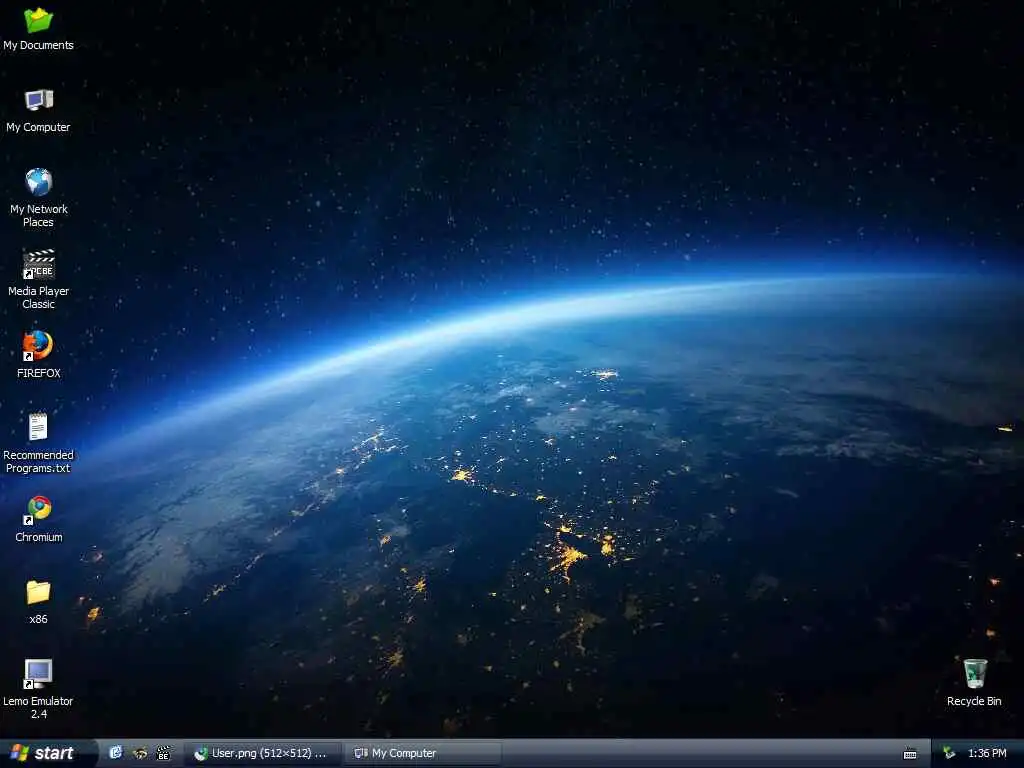Image resolution: width=1024 pixels, height=768 pixels.
Task: Open the keyboard language bar icon
Action: click(910, 754)
